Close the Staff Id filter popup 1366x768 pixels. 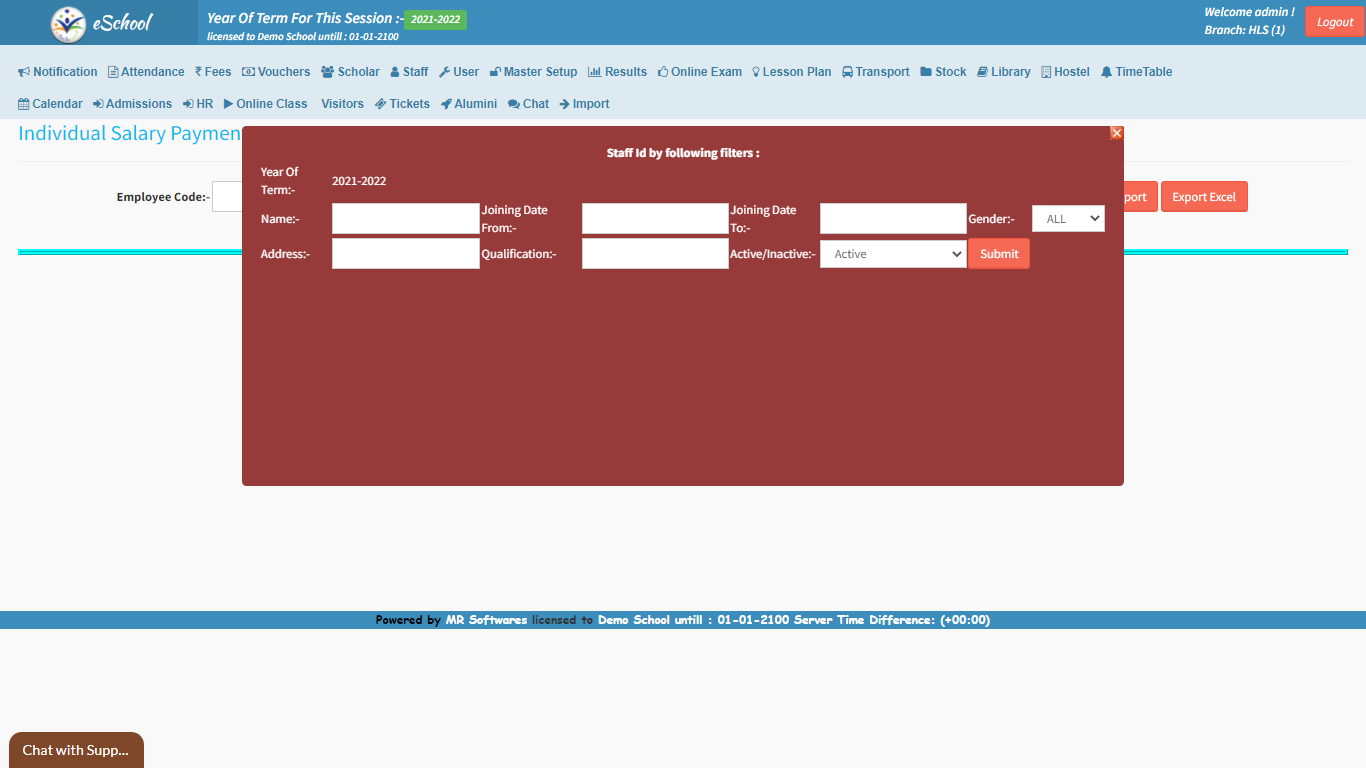coord(1117,133)
